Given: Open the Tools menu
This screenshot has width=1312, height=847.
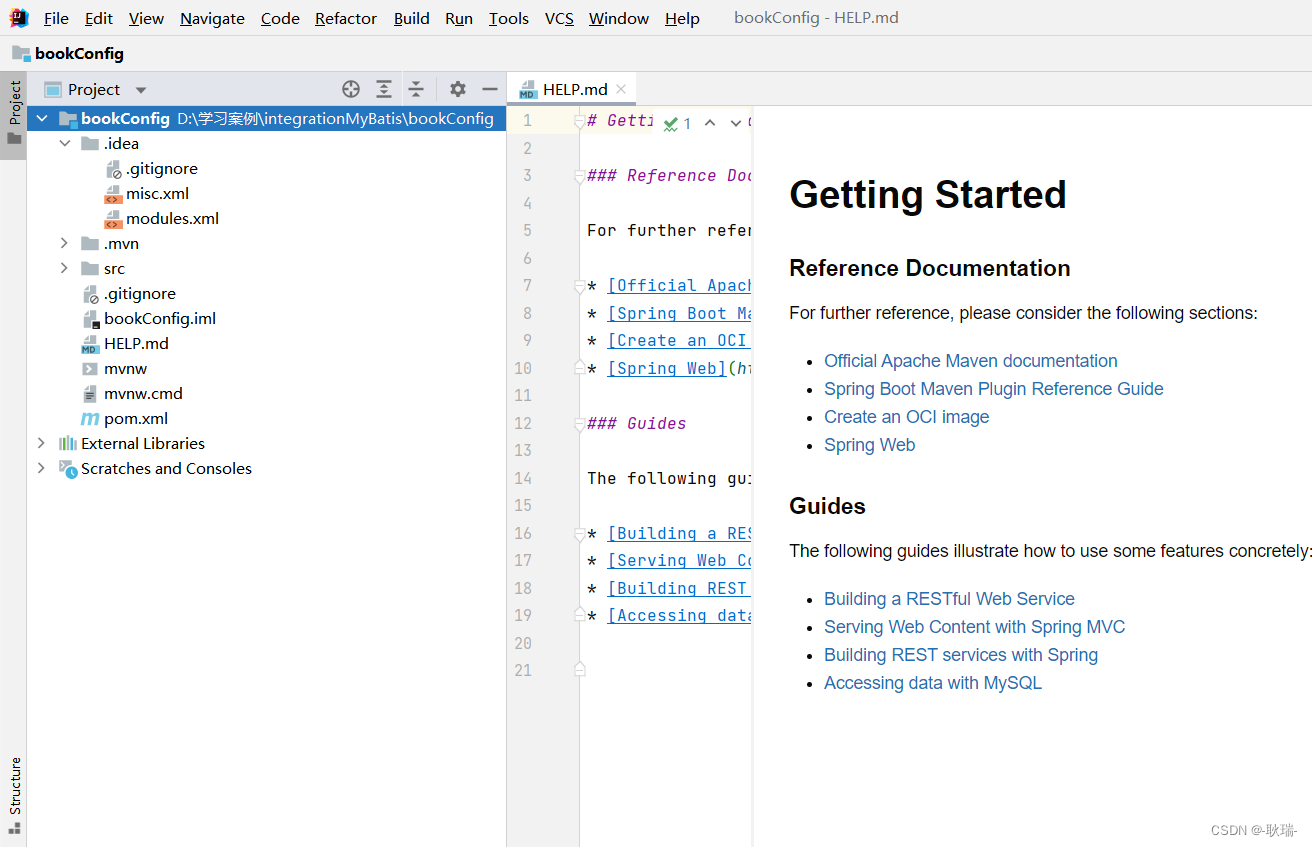Looking at the screenshot, I should coord(509,19).
